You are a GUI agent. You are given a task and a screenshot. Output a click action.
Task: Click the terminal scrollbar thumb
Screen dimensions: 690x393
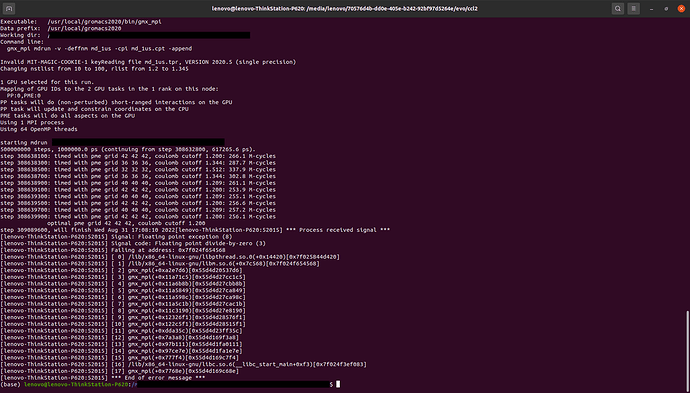[688, 351]
